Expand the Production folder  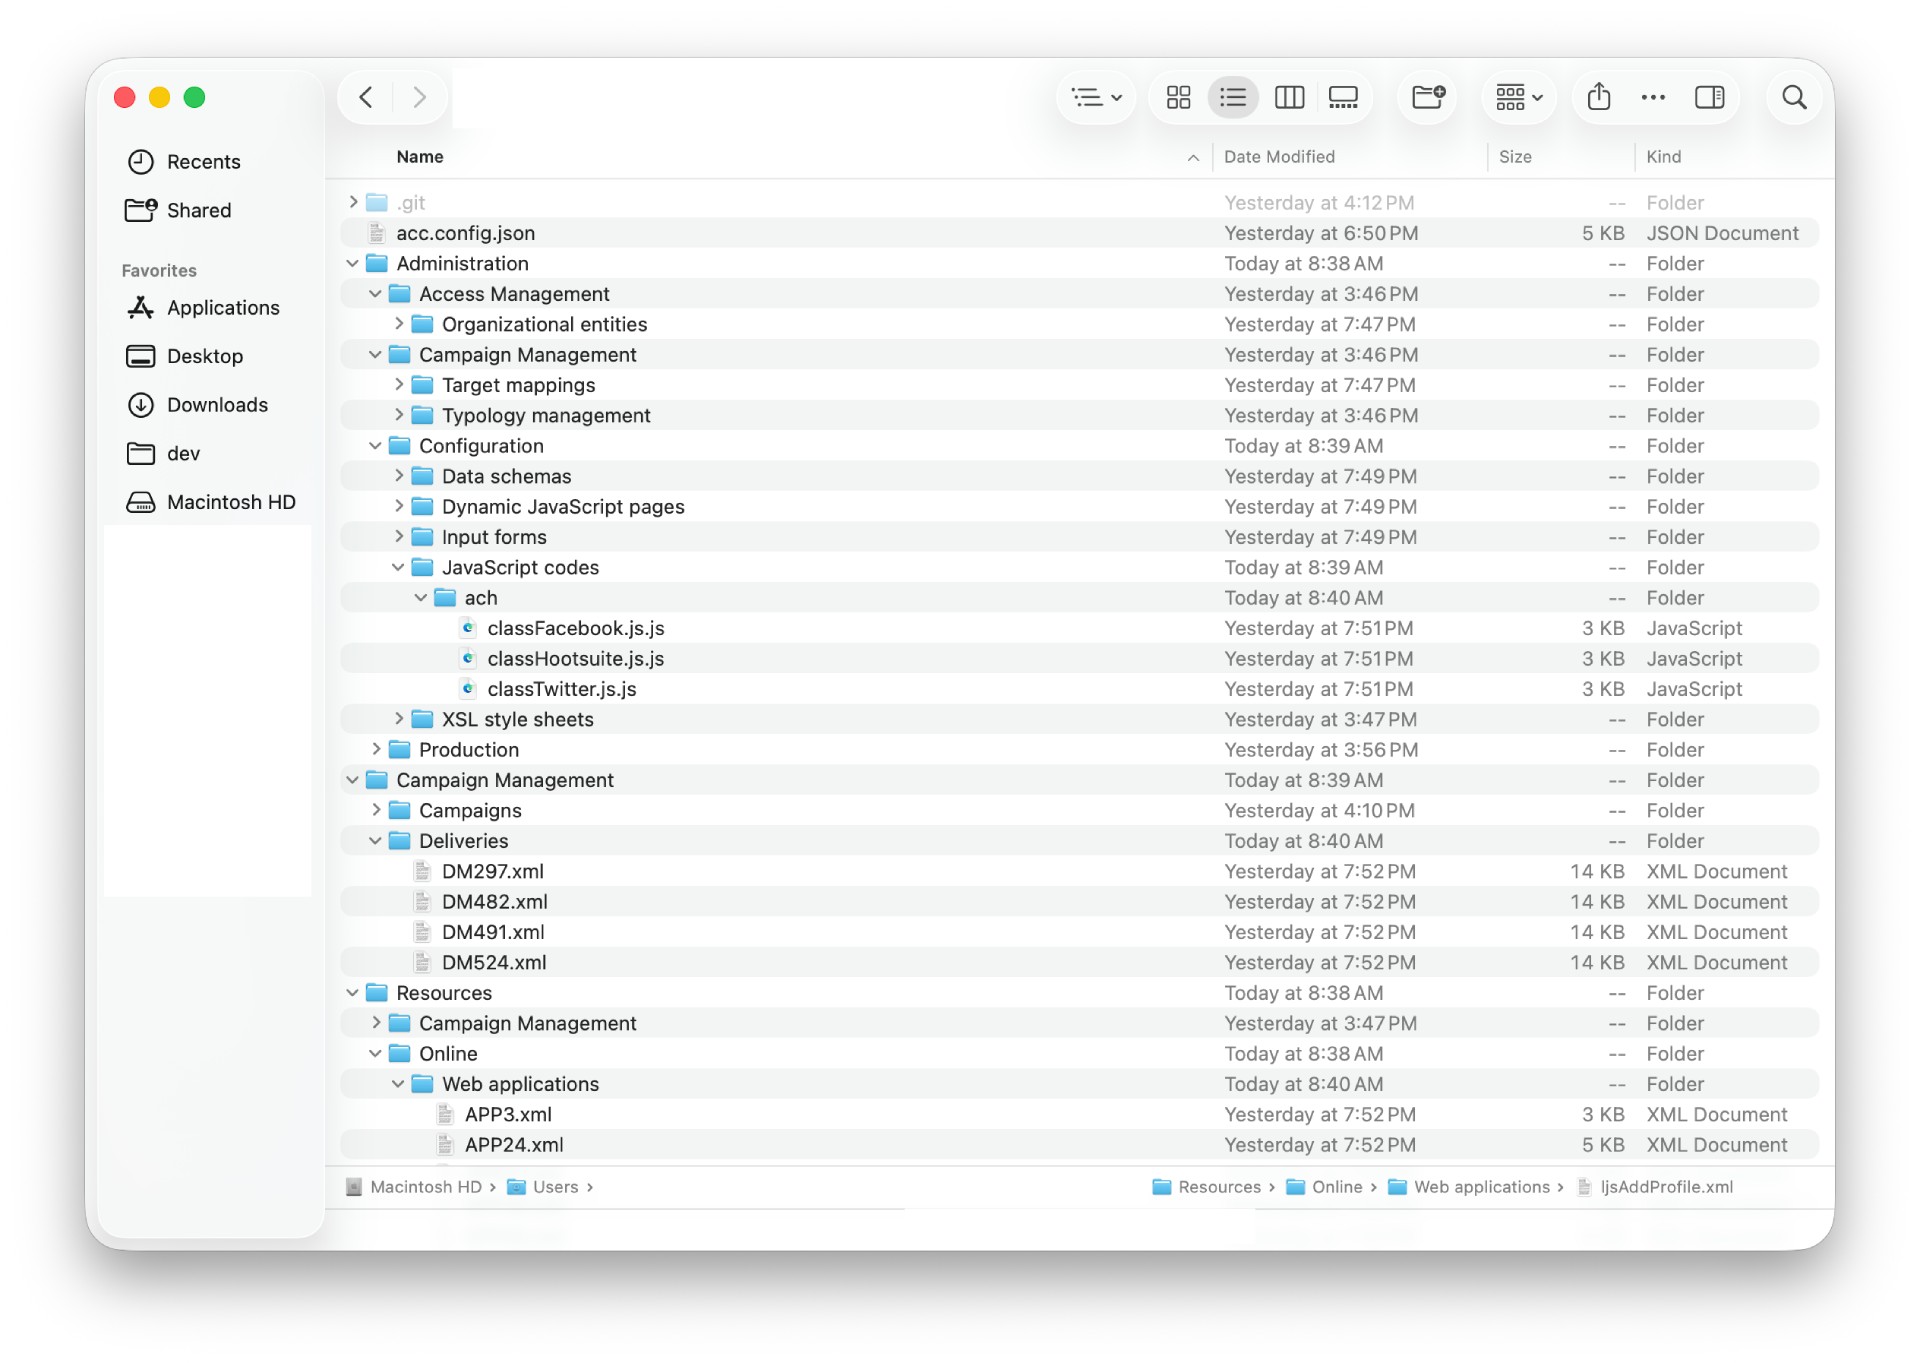click(x=376, y=749)
